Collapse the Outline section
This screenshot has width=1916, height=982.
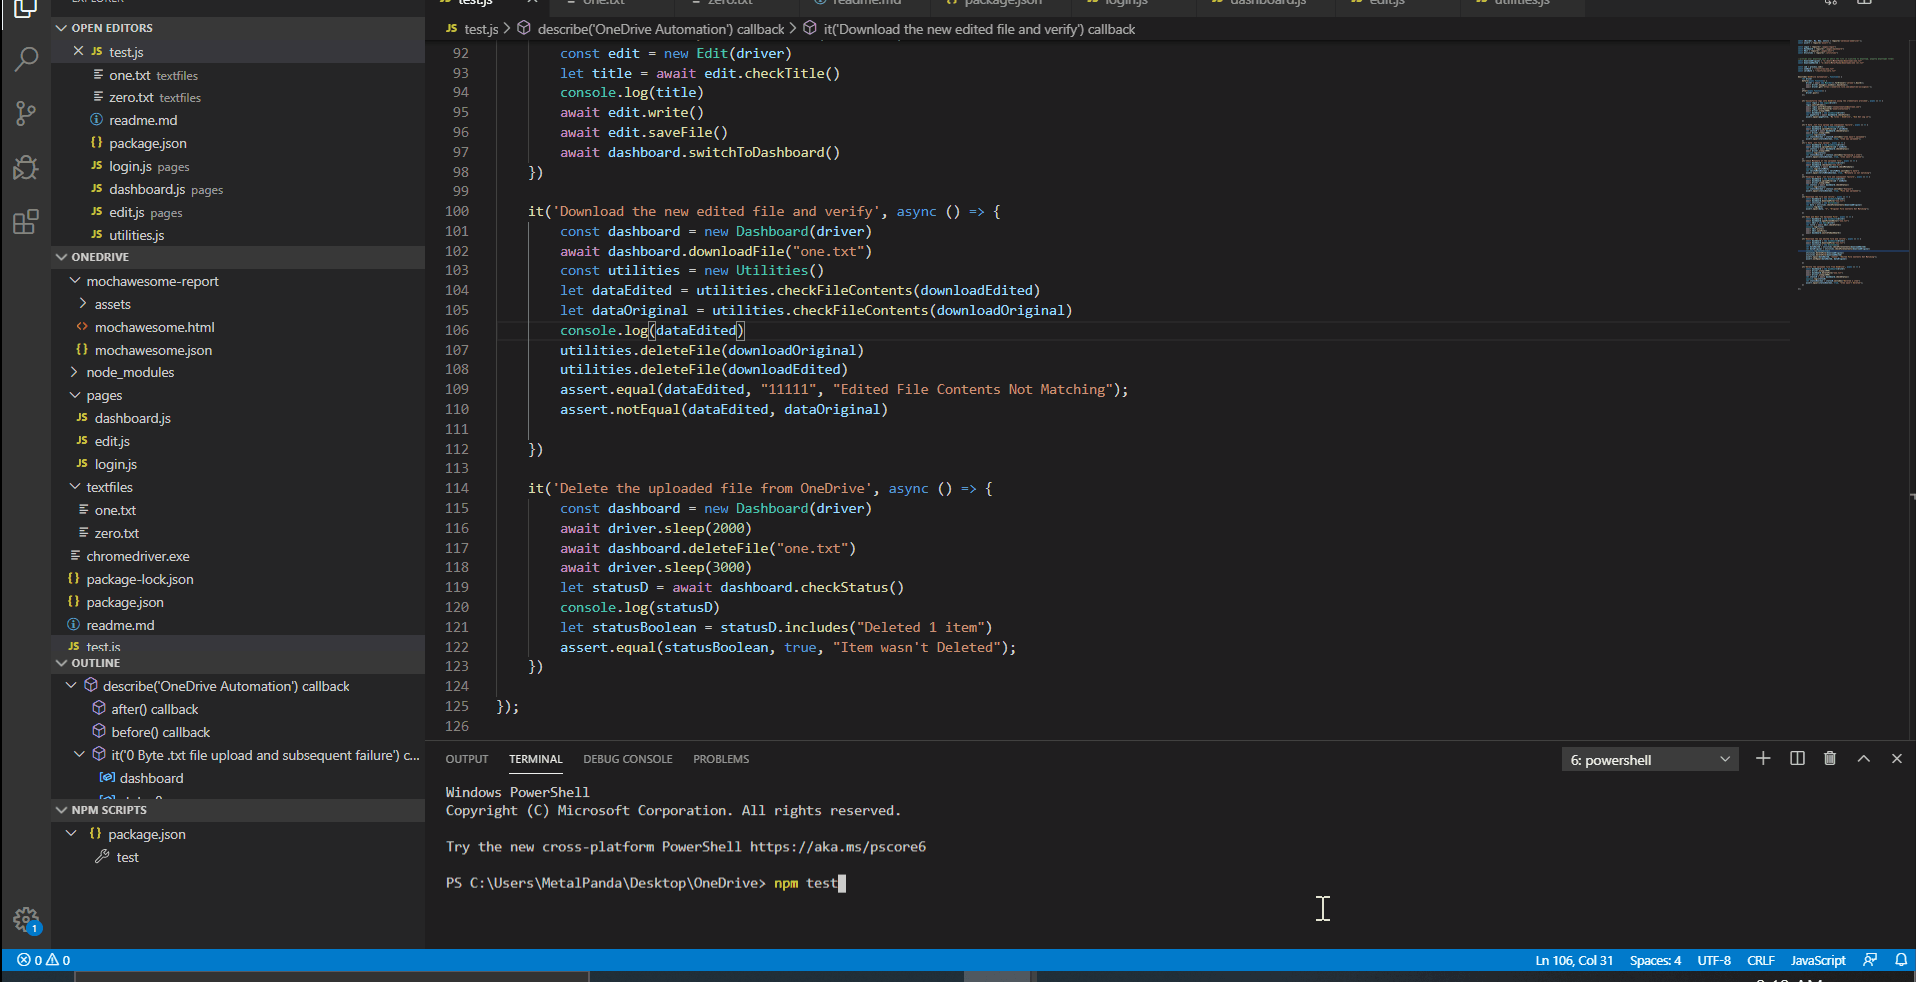pos(62,663)
